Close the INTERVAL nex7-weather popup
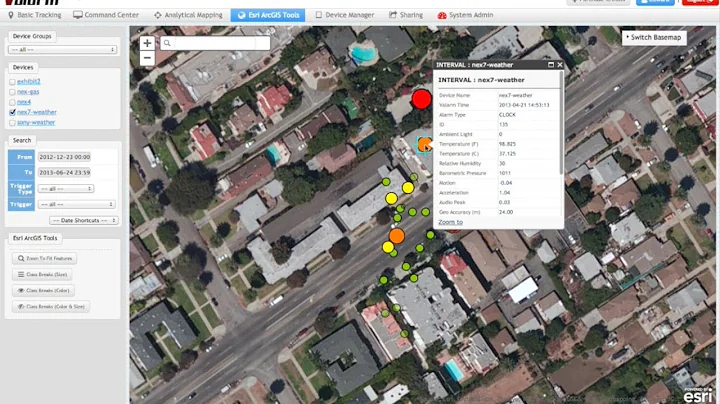720x404 pixels. click(x=560, y=65)
